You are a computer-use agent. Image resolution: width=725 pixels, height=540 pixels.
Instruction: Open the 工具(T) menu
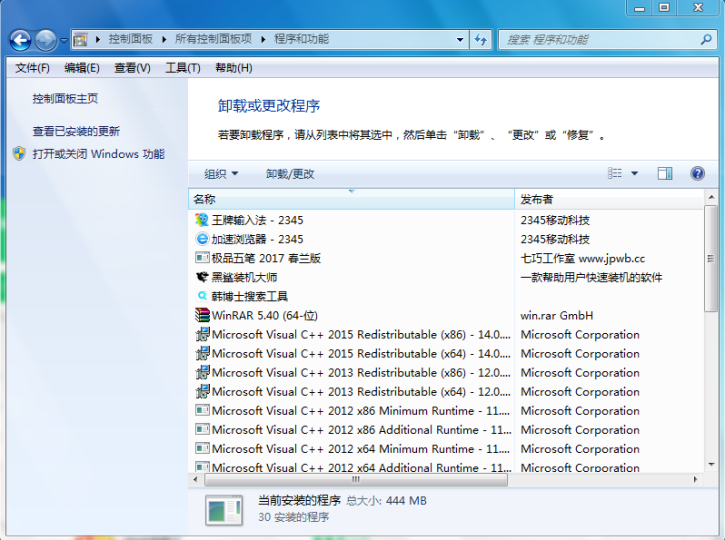pyautogui.click(x=182, y=68)
